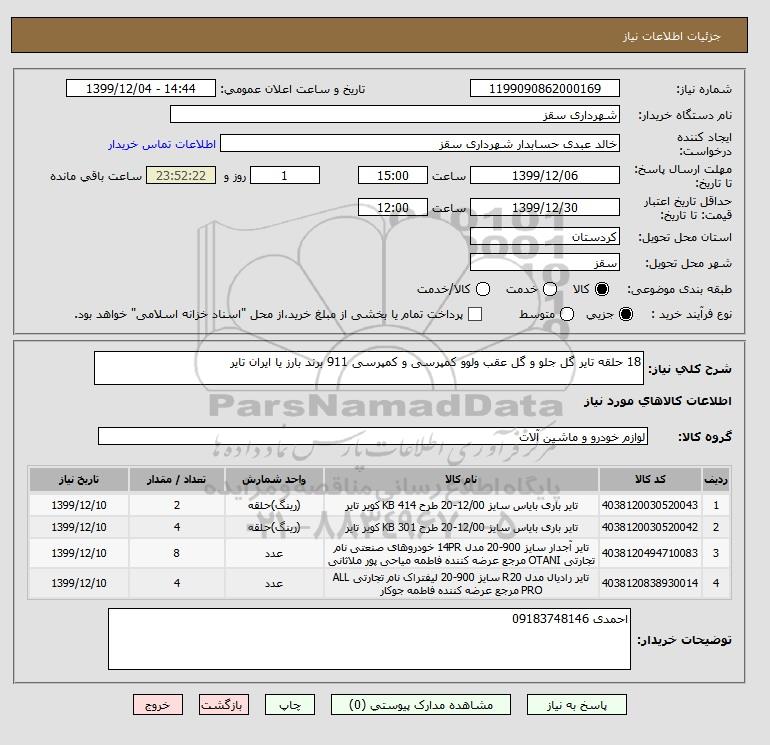This screenshot has height=745, width=770.
Task: Click the response deadline date 1399/12/06
Action: [x=545, y=175]
